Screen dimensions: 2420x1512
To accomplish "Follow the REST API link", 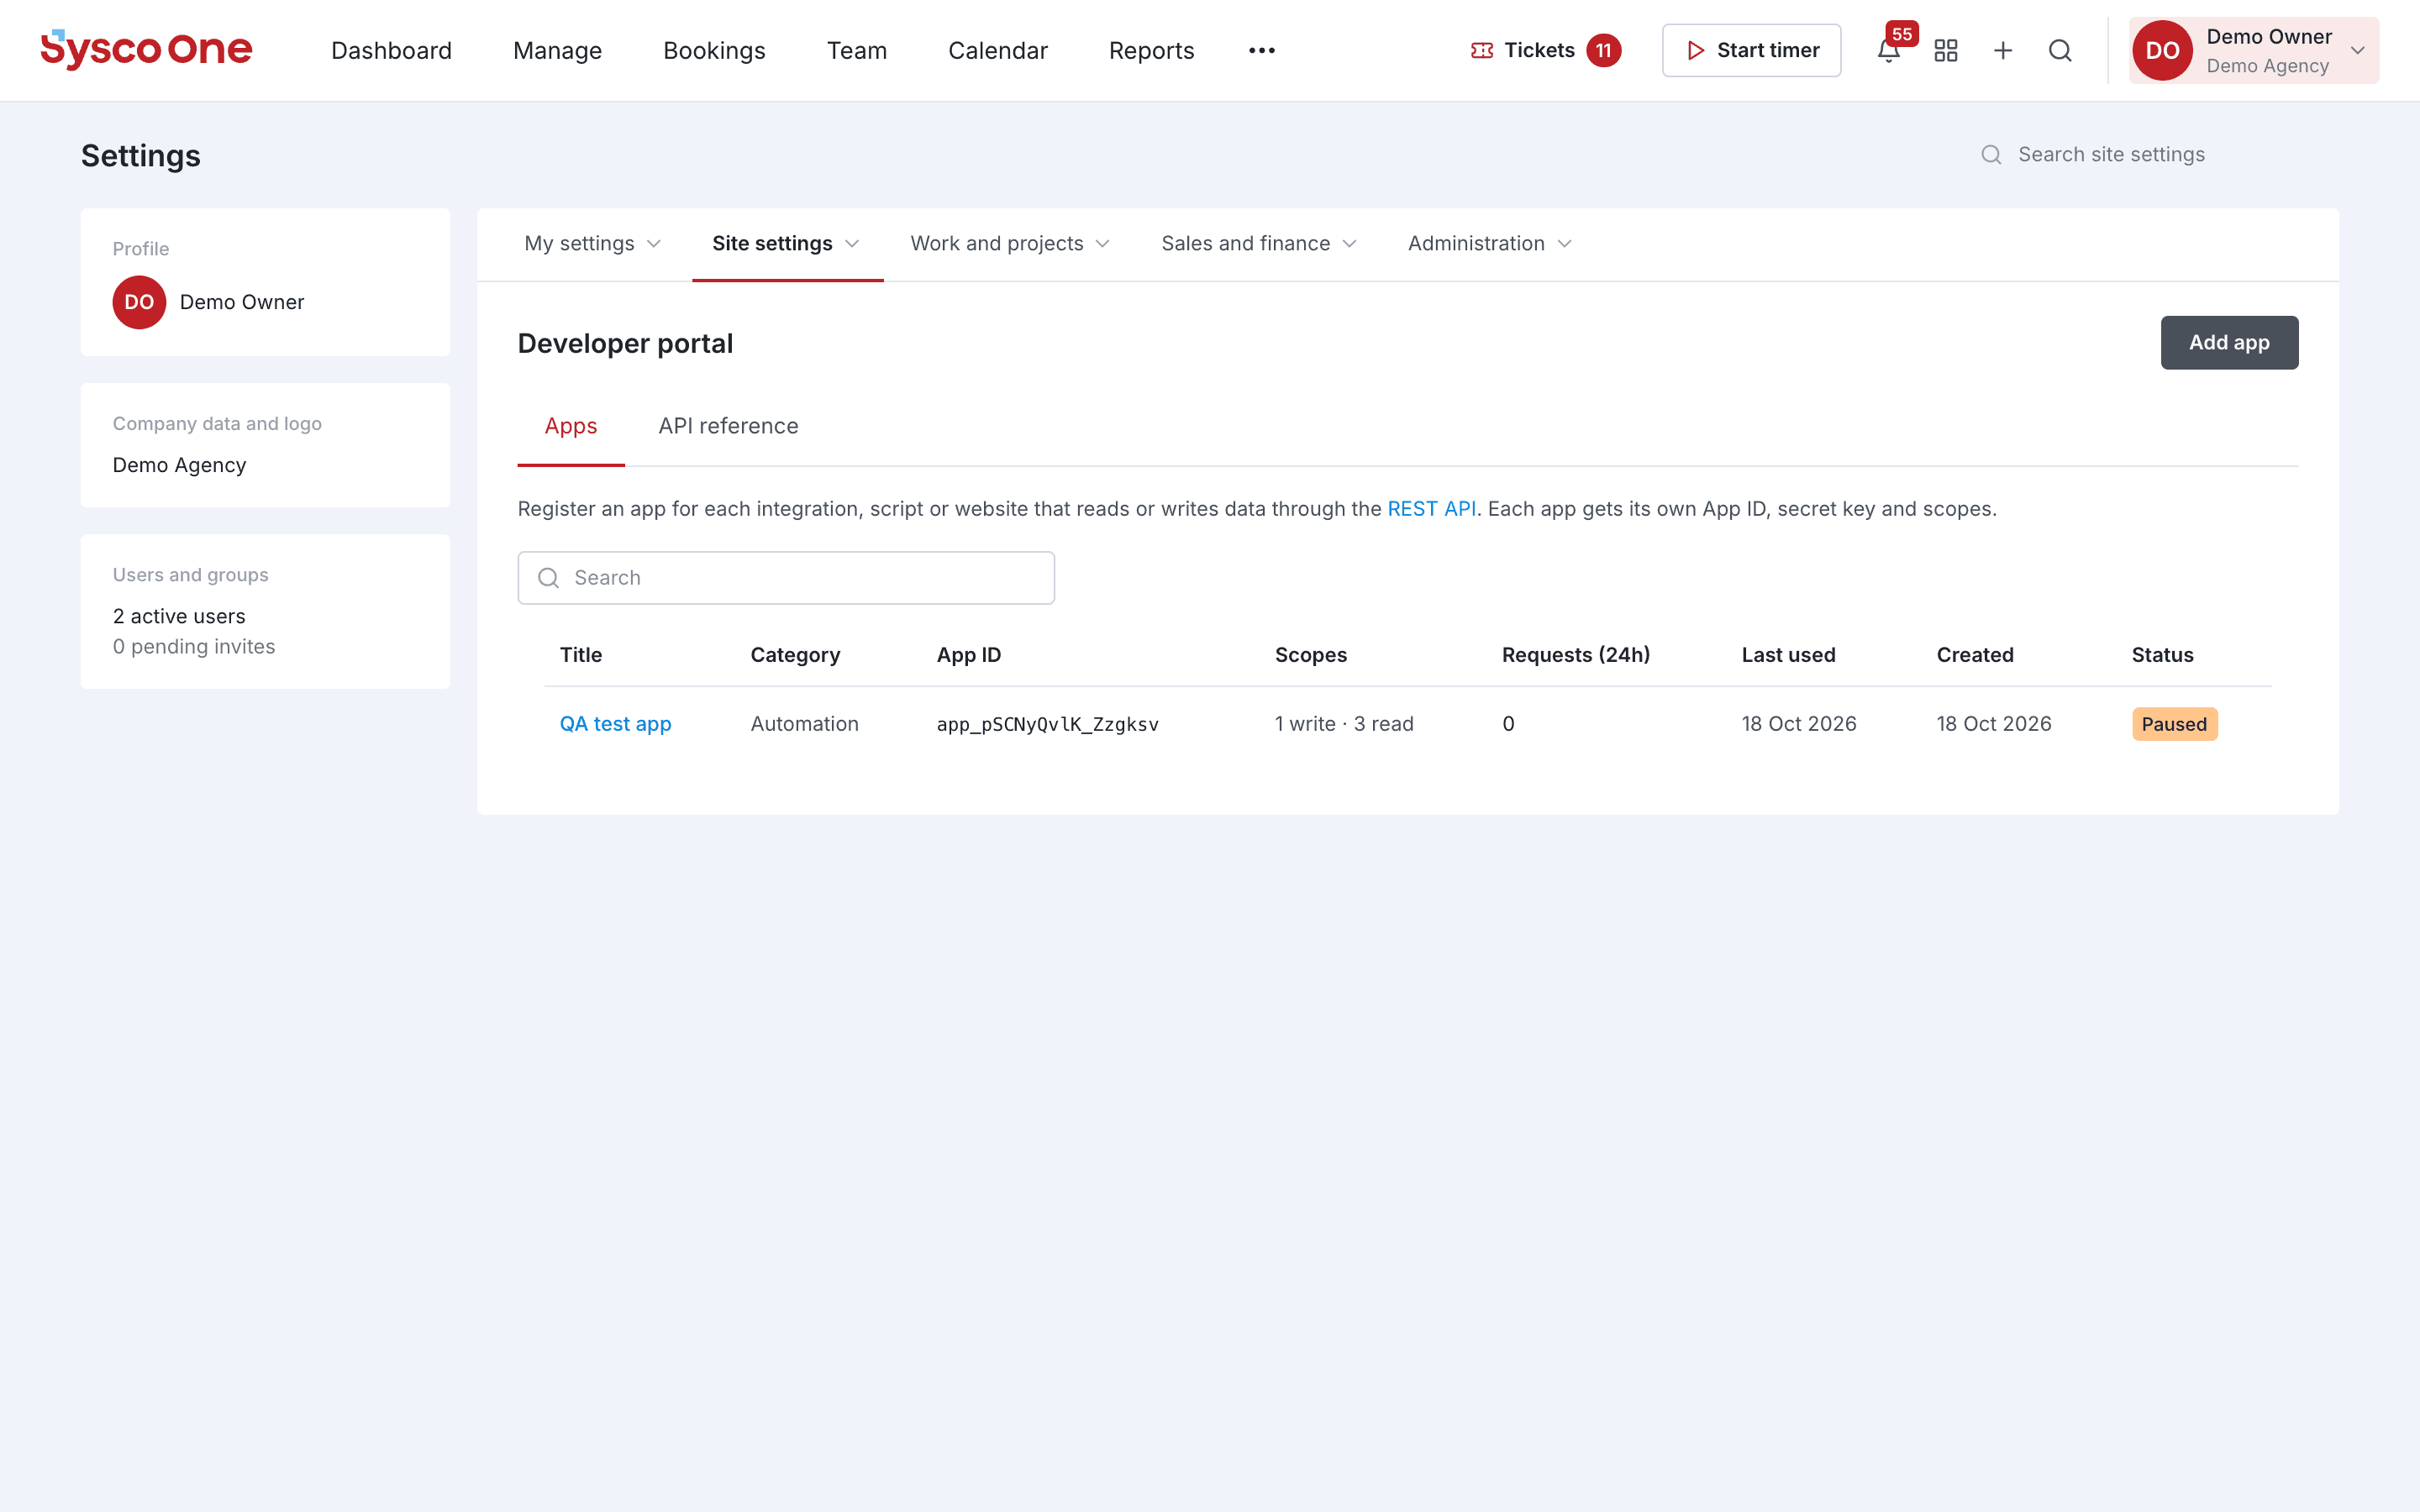I will 1431,509.
